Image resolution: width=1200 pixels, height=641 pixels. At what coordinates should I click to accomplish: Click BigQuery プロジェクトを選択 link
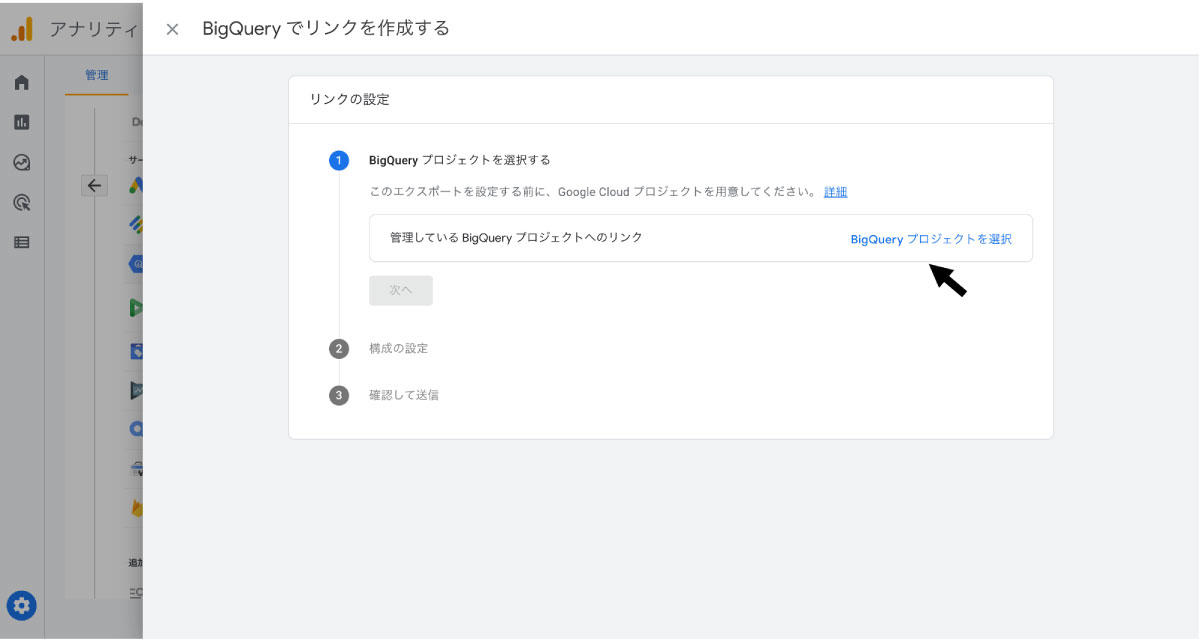pyautogui.click(x=931, y=239)
